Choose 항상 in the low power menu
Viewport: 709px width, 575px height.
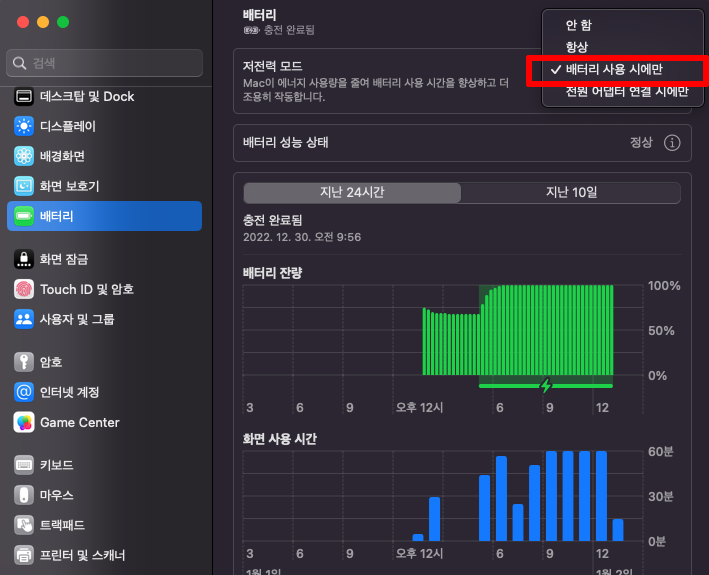(x=577, y=47)
